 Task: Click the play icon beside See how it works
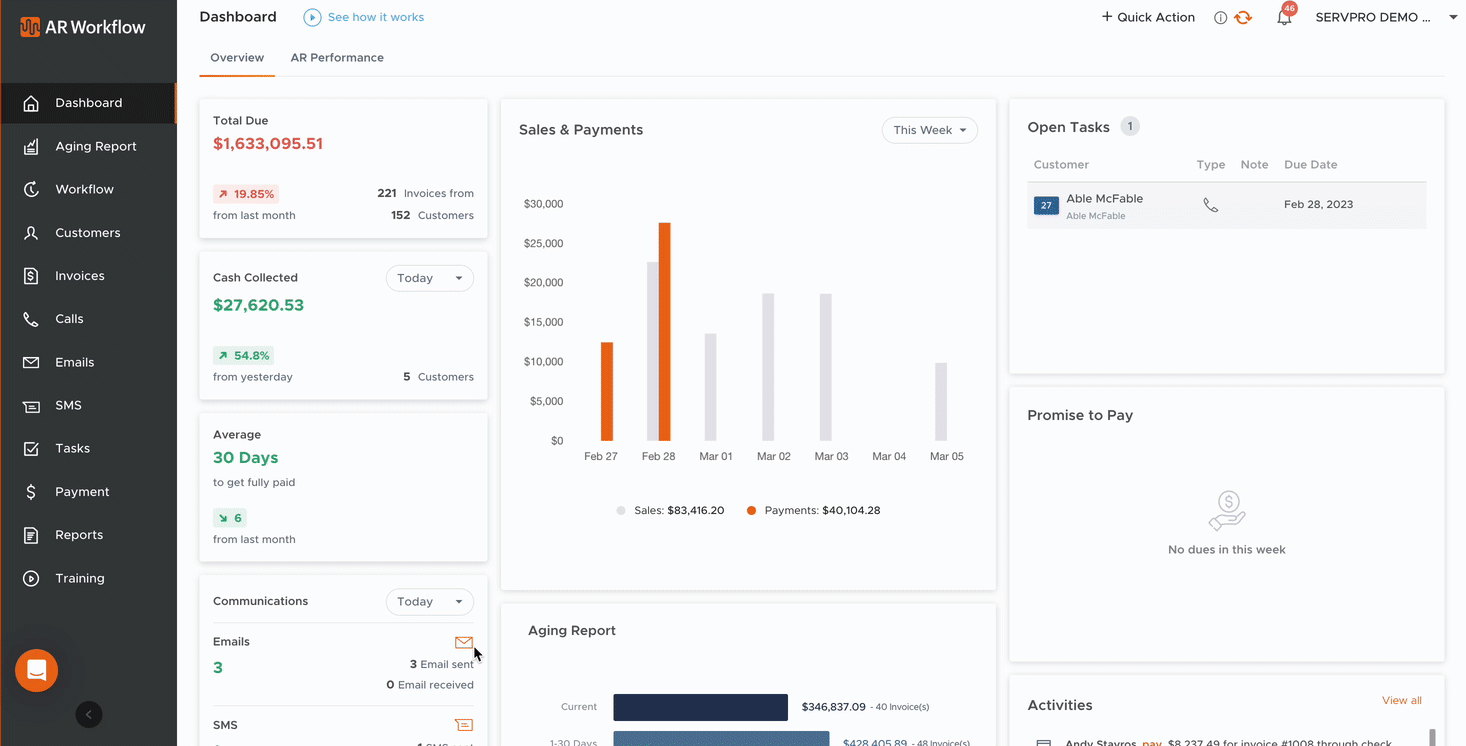point(313,17)
